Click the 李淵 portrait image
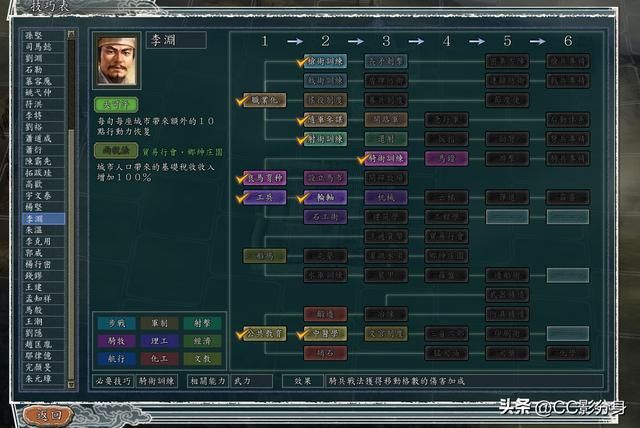This screenshot has height=428, width=640. pos(117,60)
